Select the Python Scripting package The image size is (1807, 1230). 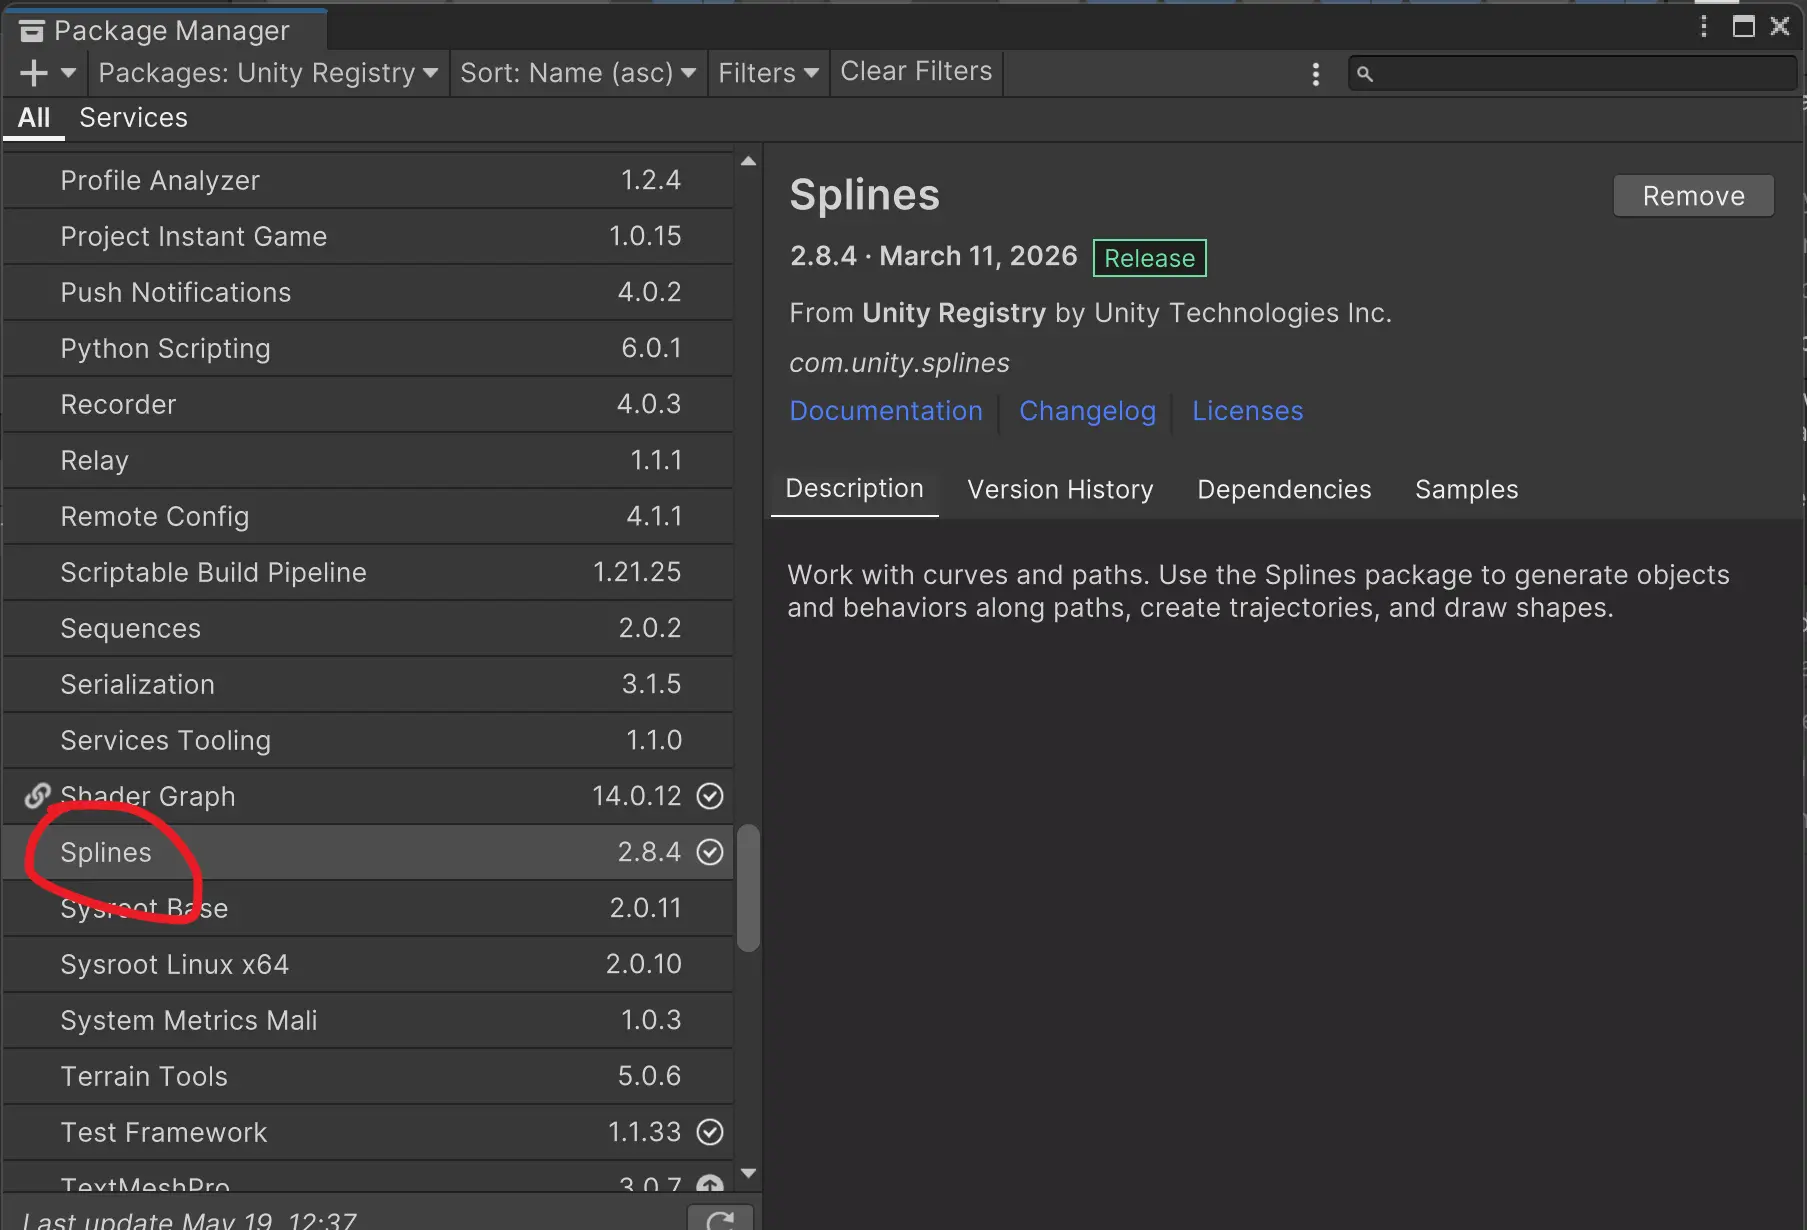(x=368, y=348)
